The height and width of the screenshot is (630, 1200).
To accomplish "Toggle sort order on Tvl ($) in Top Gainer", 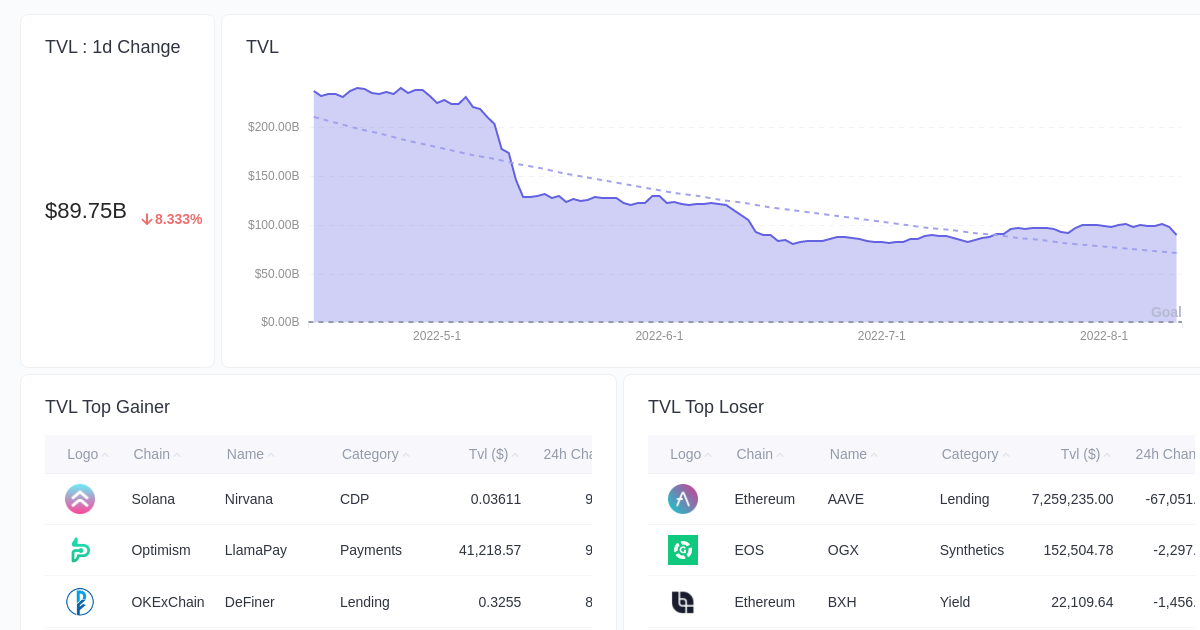I will [517, 454].
